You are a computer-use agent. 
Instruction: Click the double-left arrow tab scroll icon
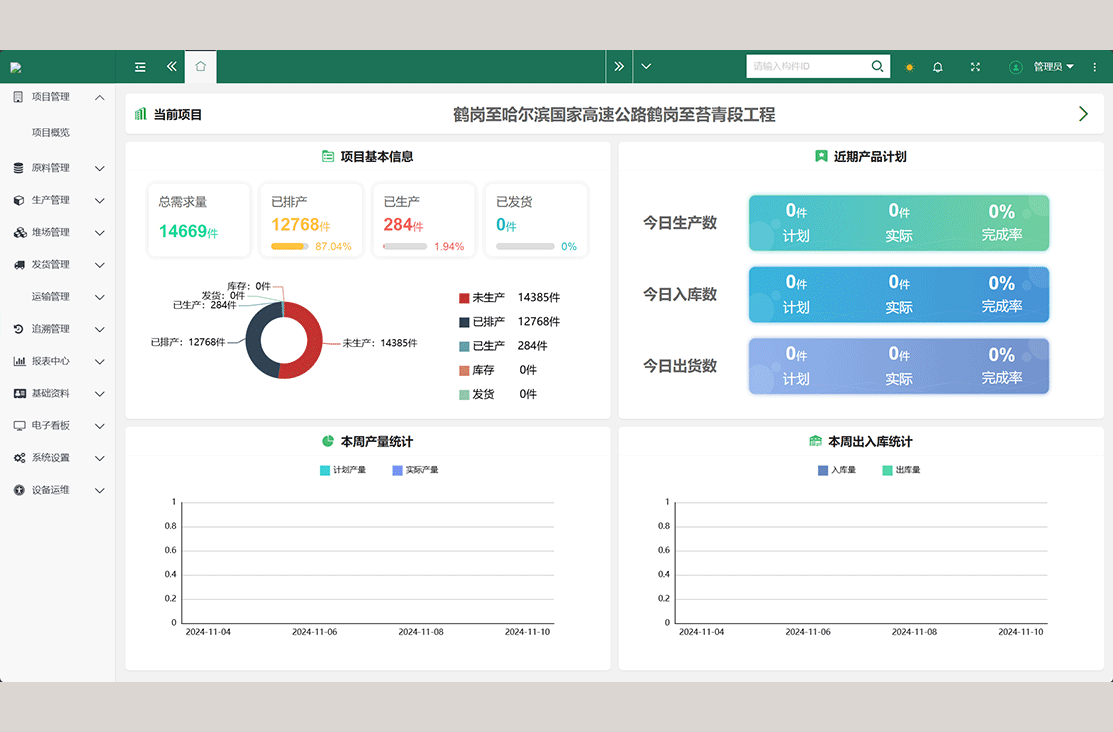click(171, 67)
